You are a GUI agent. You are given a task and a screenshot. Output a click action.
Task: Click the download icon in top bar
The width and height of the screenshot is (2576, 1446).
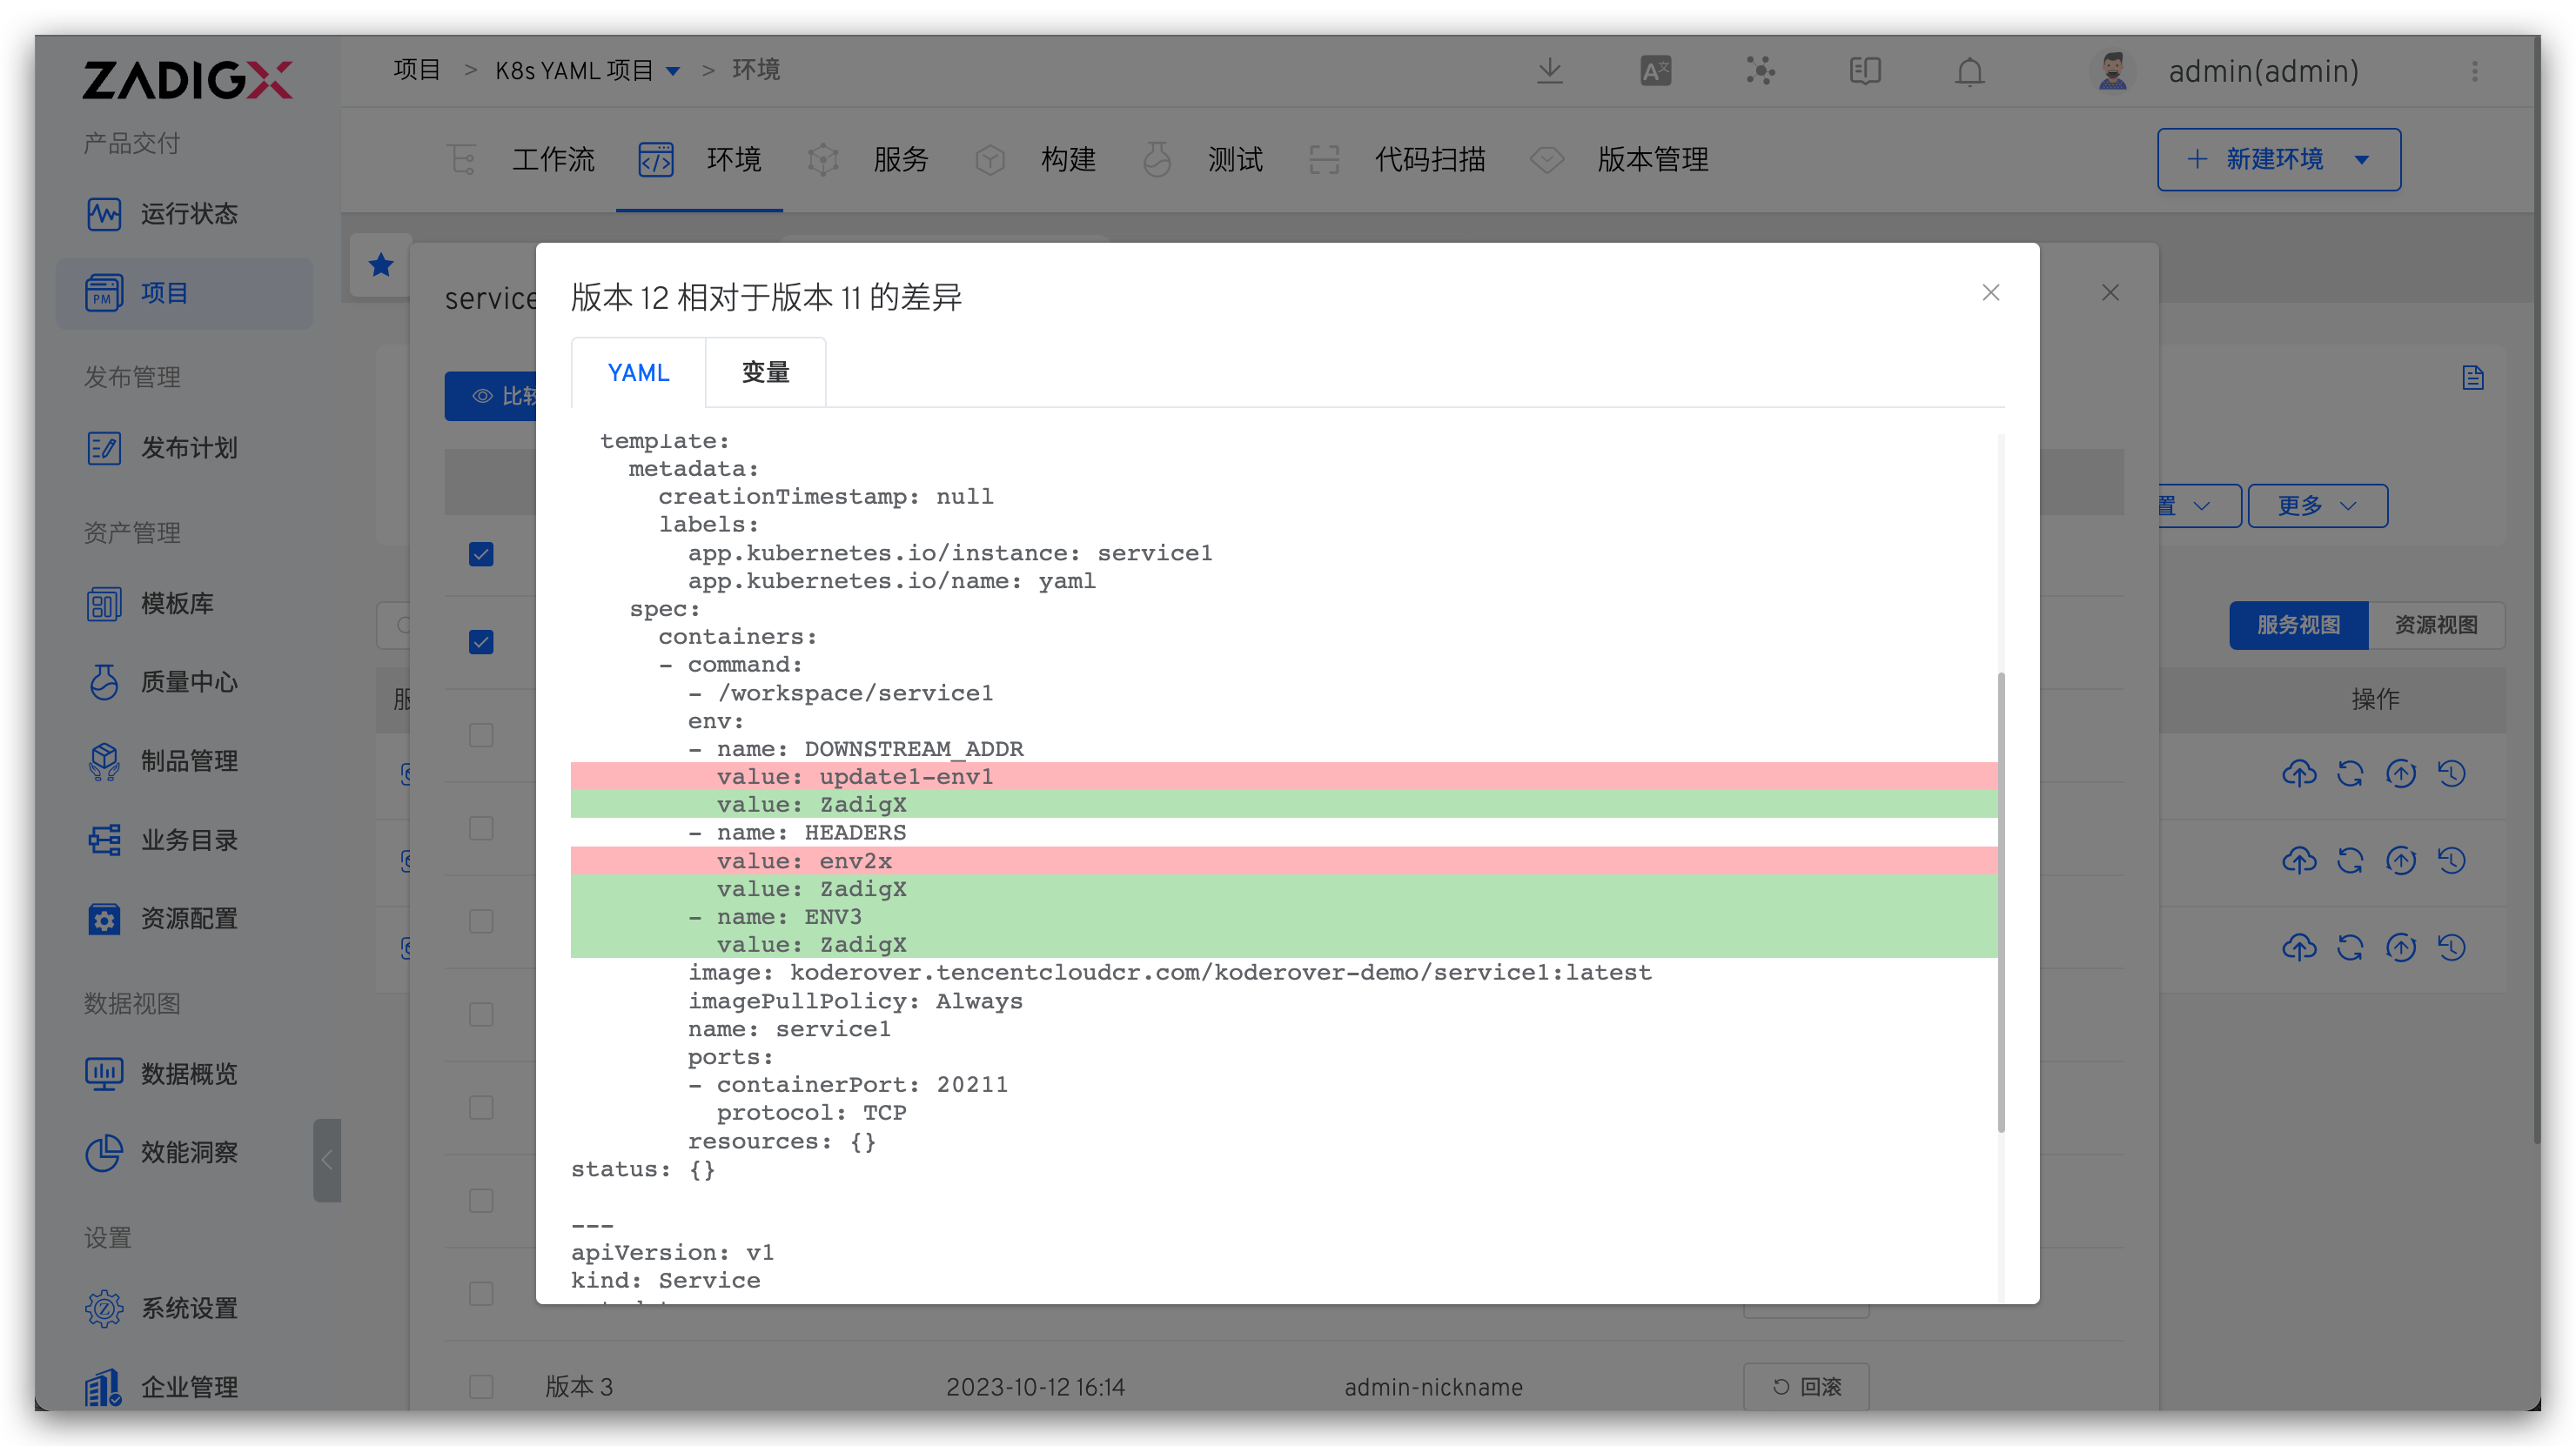(x=1549, y=71)
